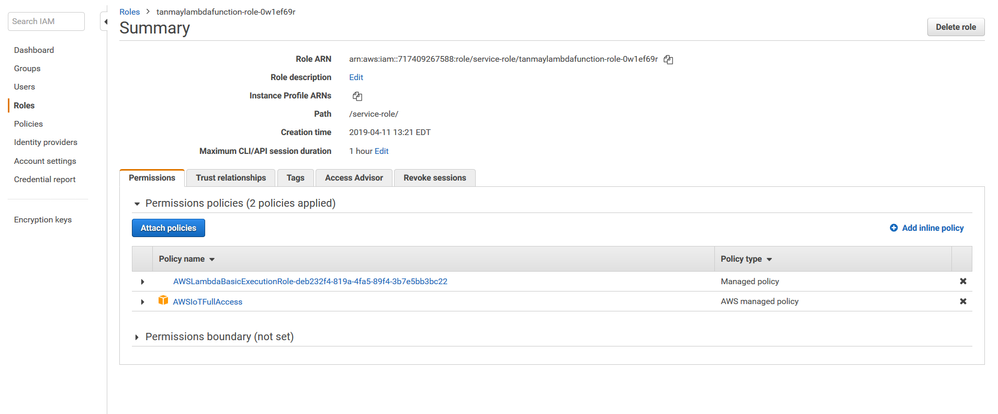998x414 pixels.
Task: Focus the Search IAM field
Action: (46, 21)
